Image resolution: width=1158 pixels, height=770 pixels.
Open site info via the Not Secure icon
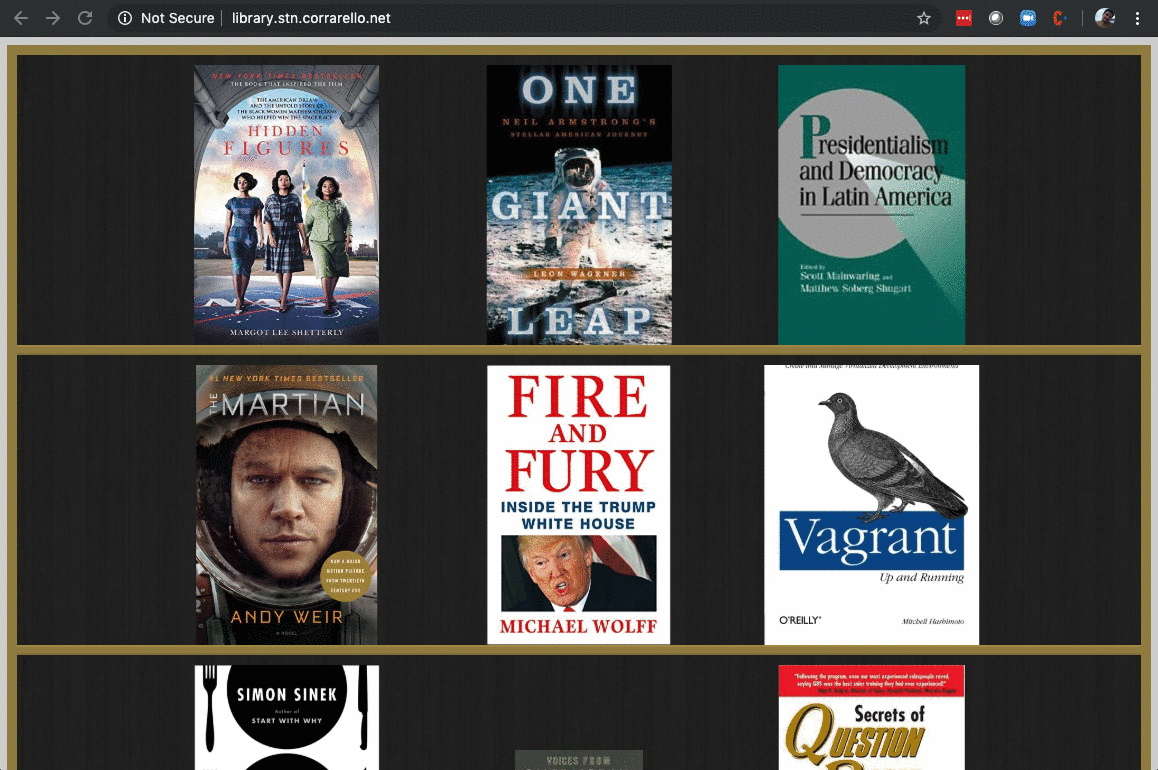(125, 18)
